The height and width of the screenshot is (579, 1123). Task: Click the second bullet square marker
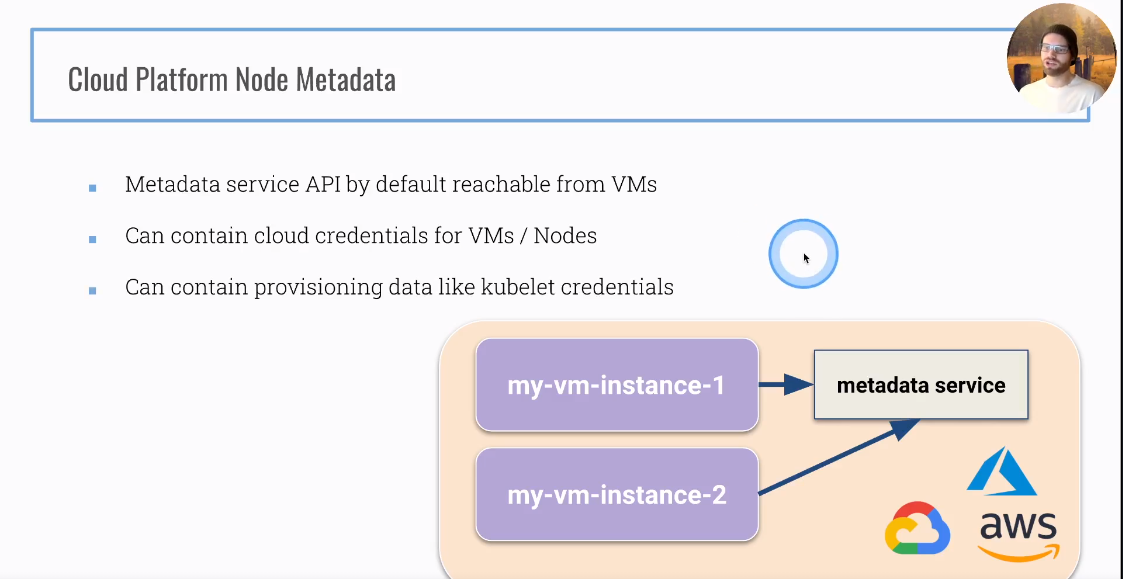(92, 239)
